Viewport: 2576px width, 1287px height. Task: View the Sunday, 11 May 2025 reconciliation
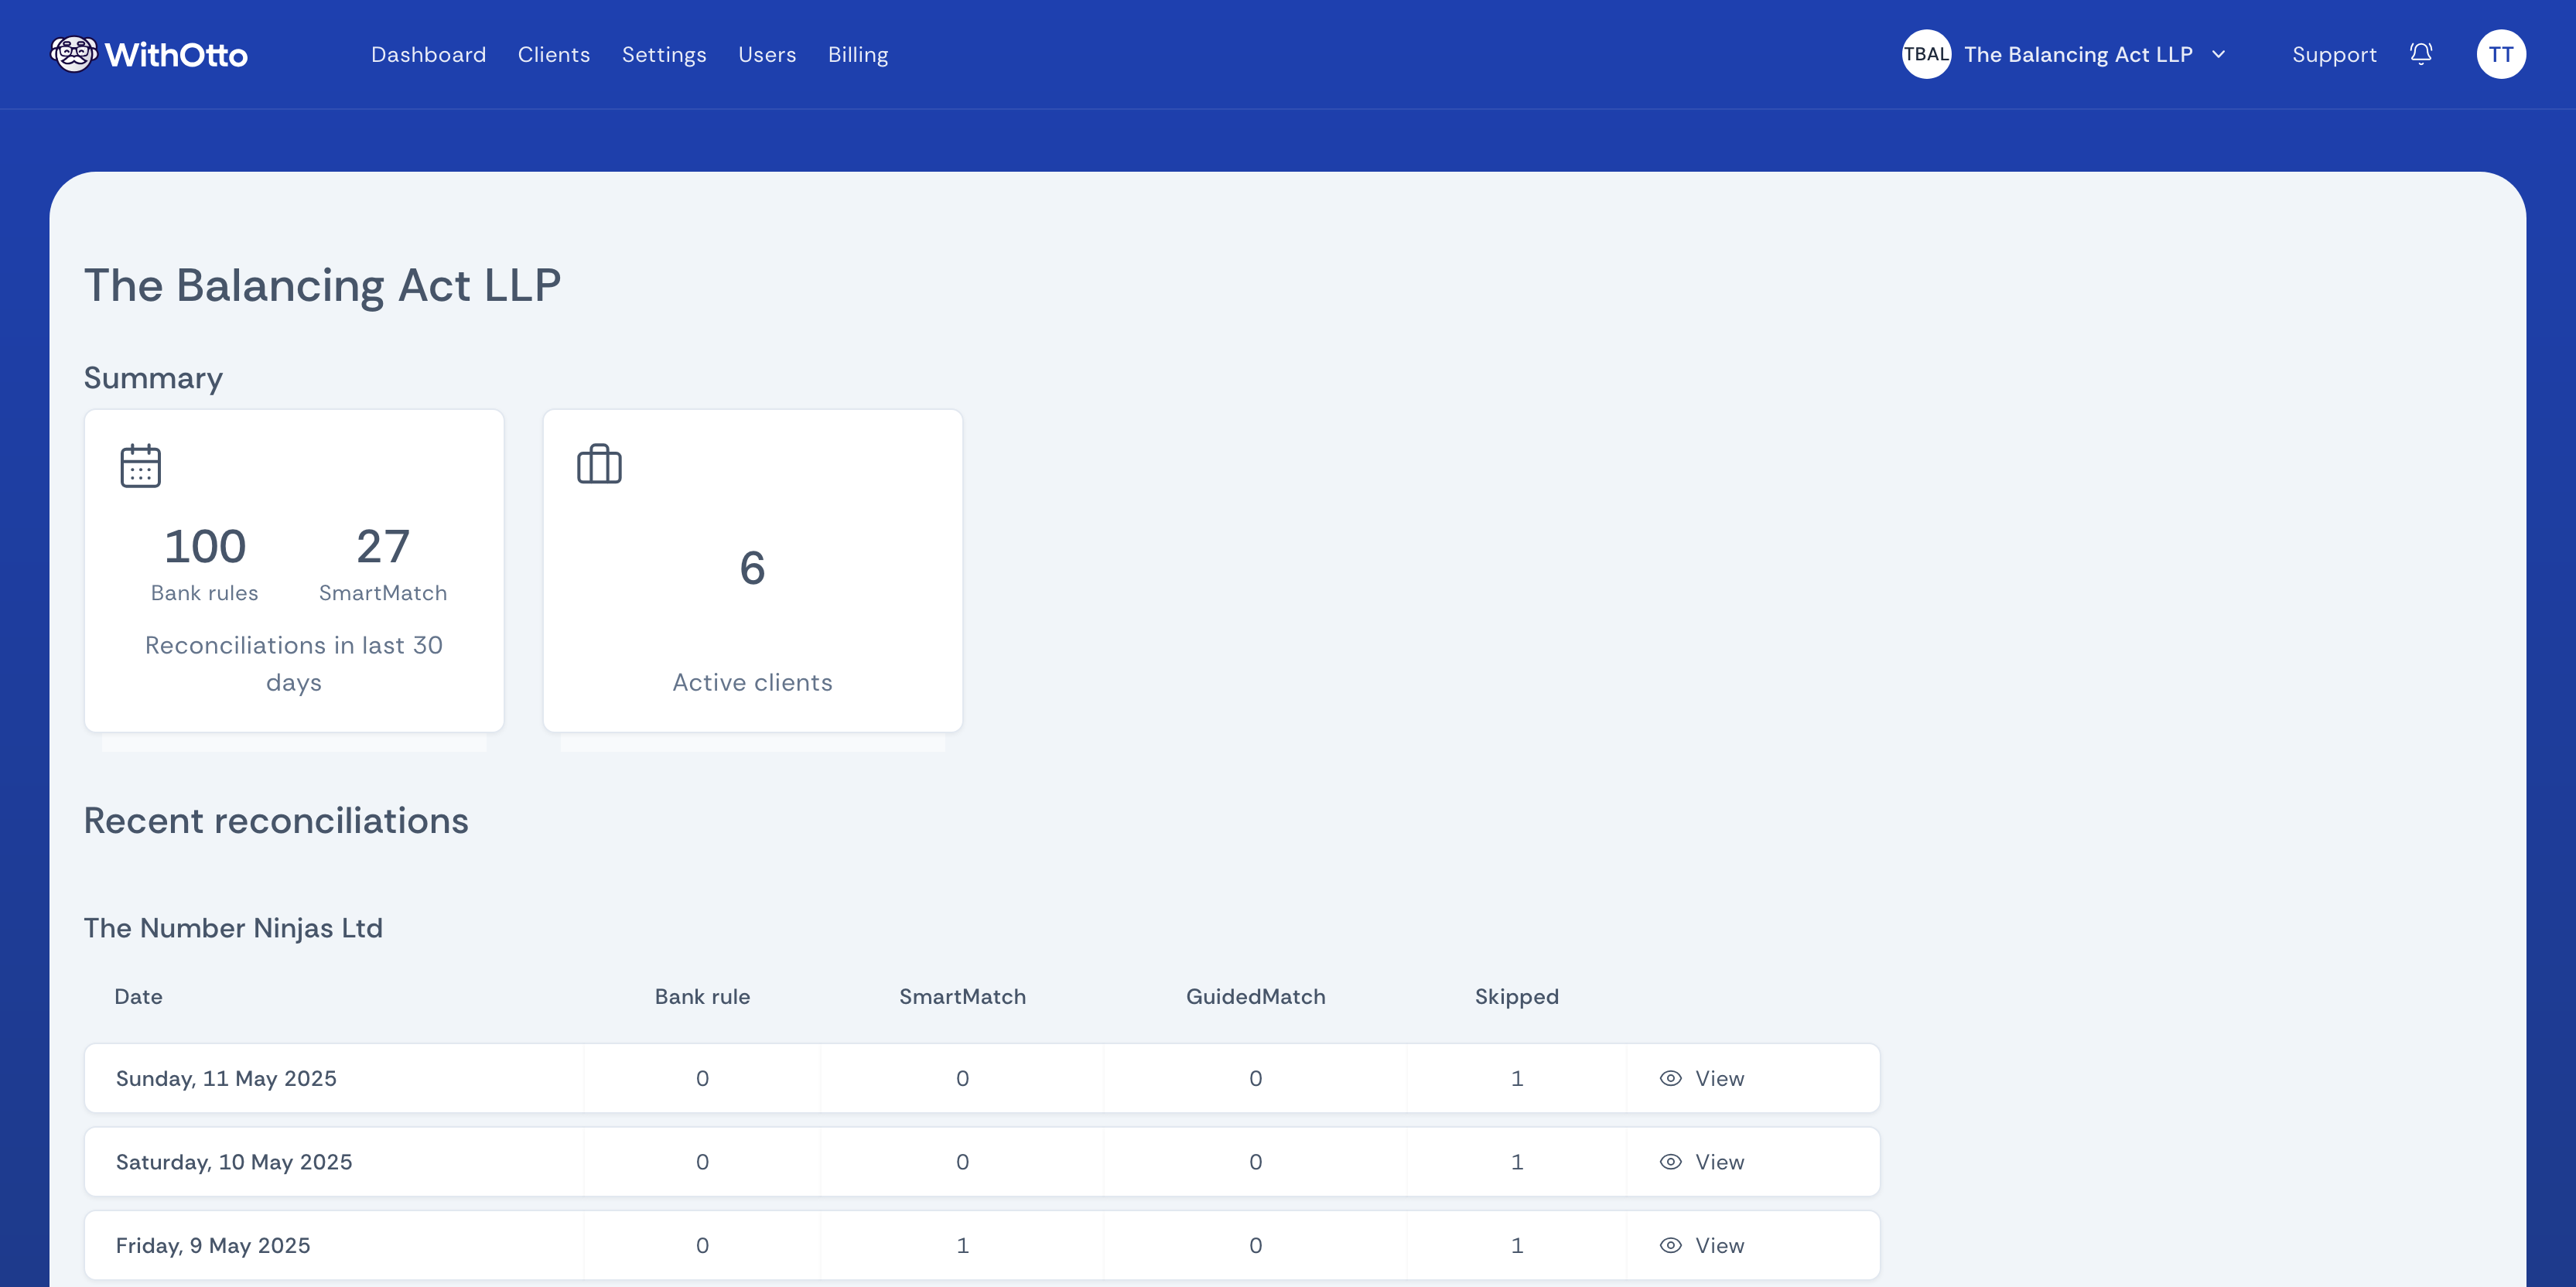click(1702, 1078)
